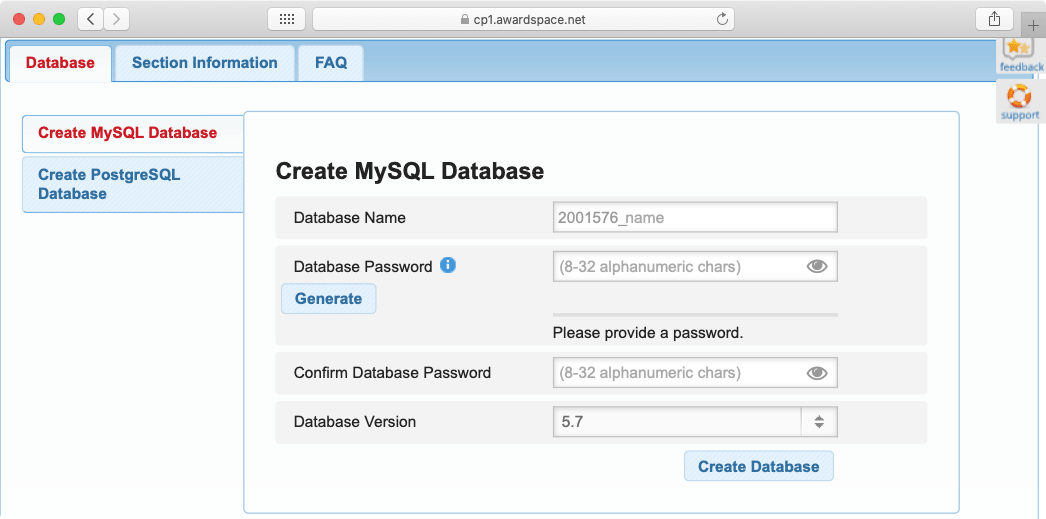Open Safari's tab overview grid icon
The width and height of the screenshot is (1046, 519).
tap(286, 19)
